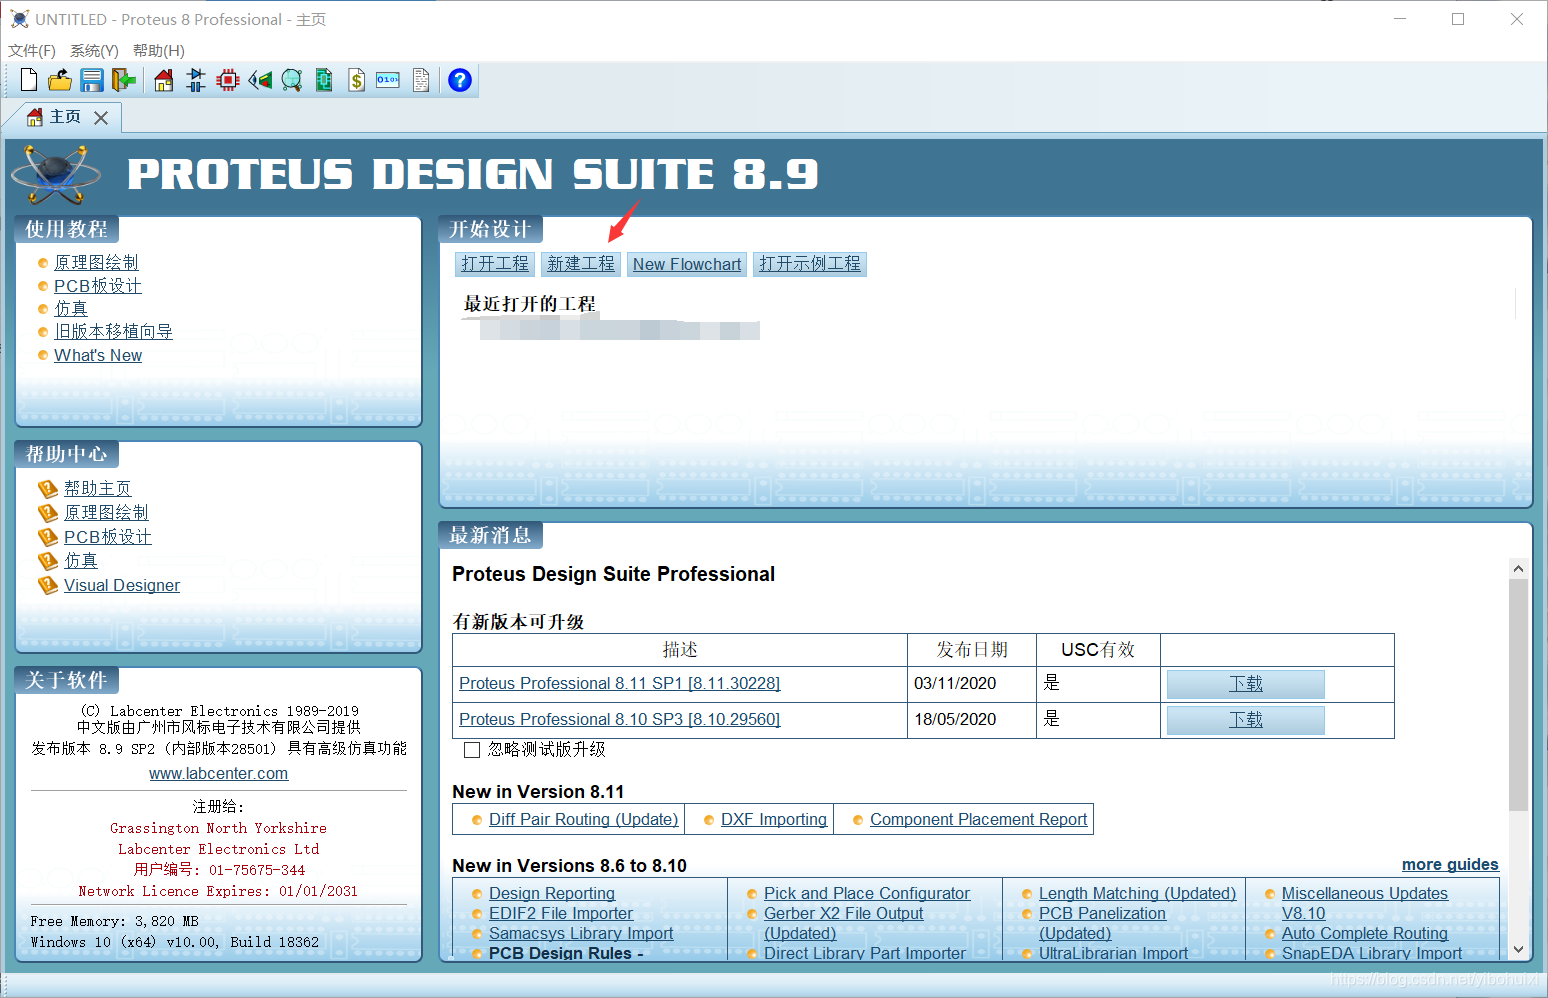The width and height of the screenshot is (1548, 998).
Task: Click the Close Project door icon
Action: (x=124, y=80)
